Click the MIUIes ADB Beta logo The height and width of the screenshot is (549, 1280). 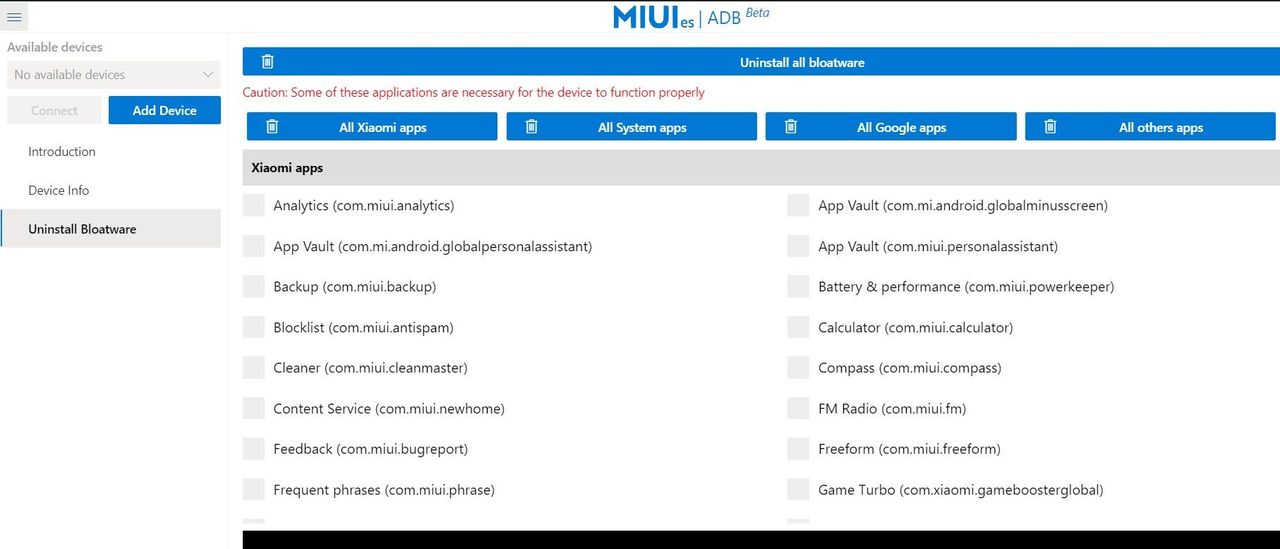click(x=690, y=17)
